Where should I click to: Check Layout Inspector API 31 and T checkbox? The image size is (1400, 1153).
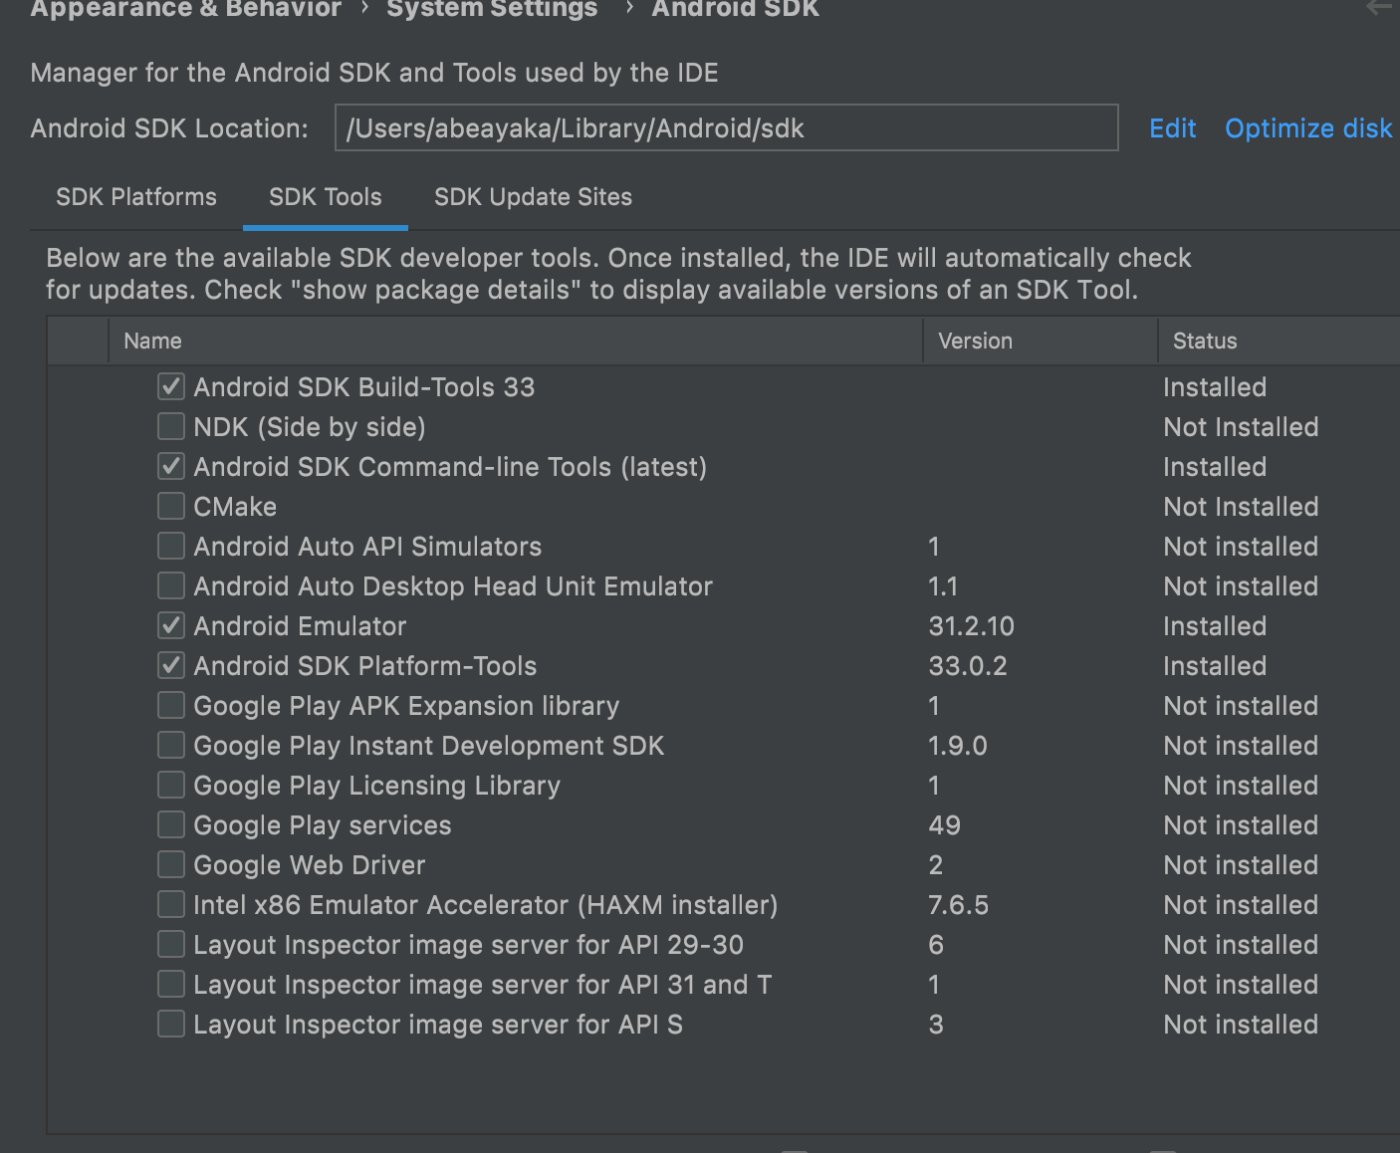coord(171,984)
